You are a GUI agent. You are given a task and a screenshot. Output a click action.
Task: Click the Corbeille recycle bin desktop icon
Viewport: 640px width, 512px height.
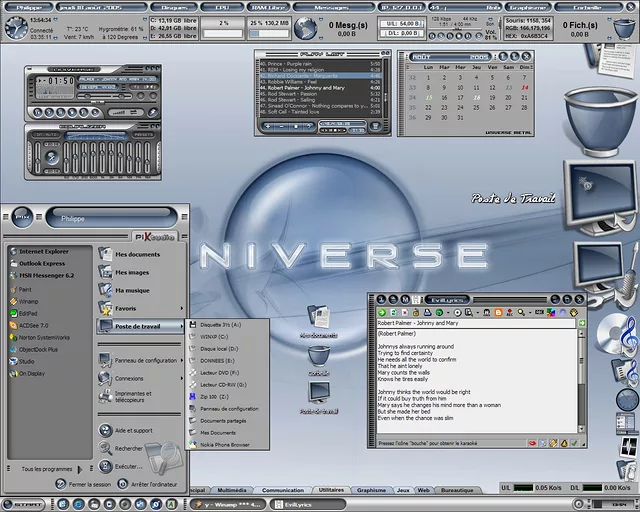click(x=319, y=356)
